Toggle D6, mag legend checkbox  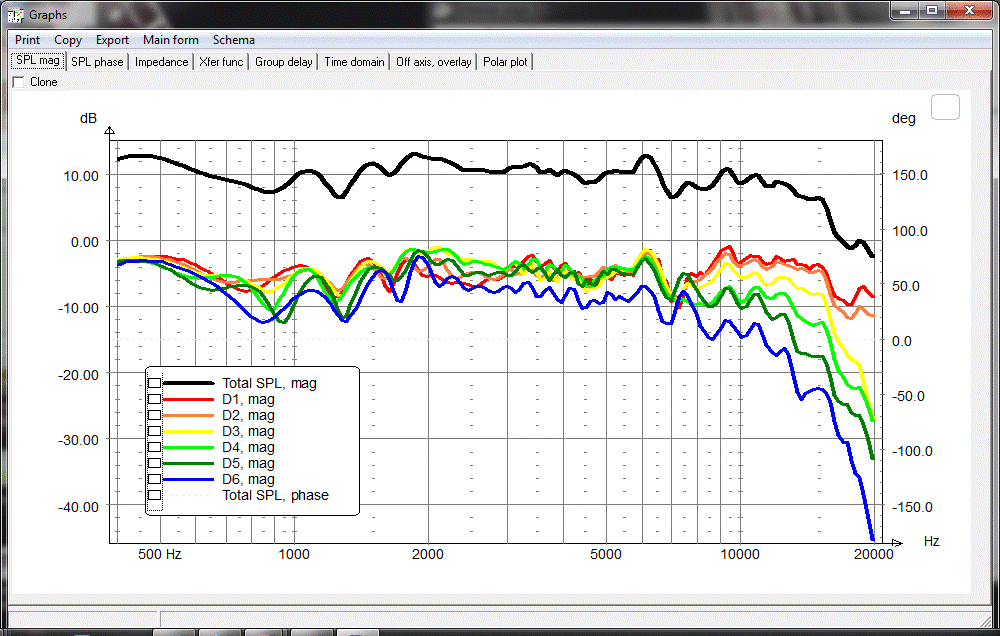154,479
